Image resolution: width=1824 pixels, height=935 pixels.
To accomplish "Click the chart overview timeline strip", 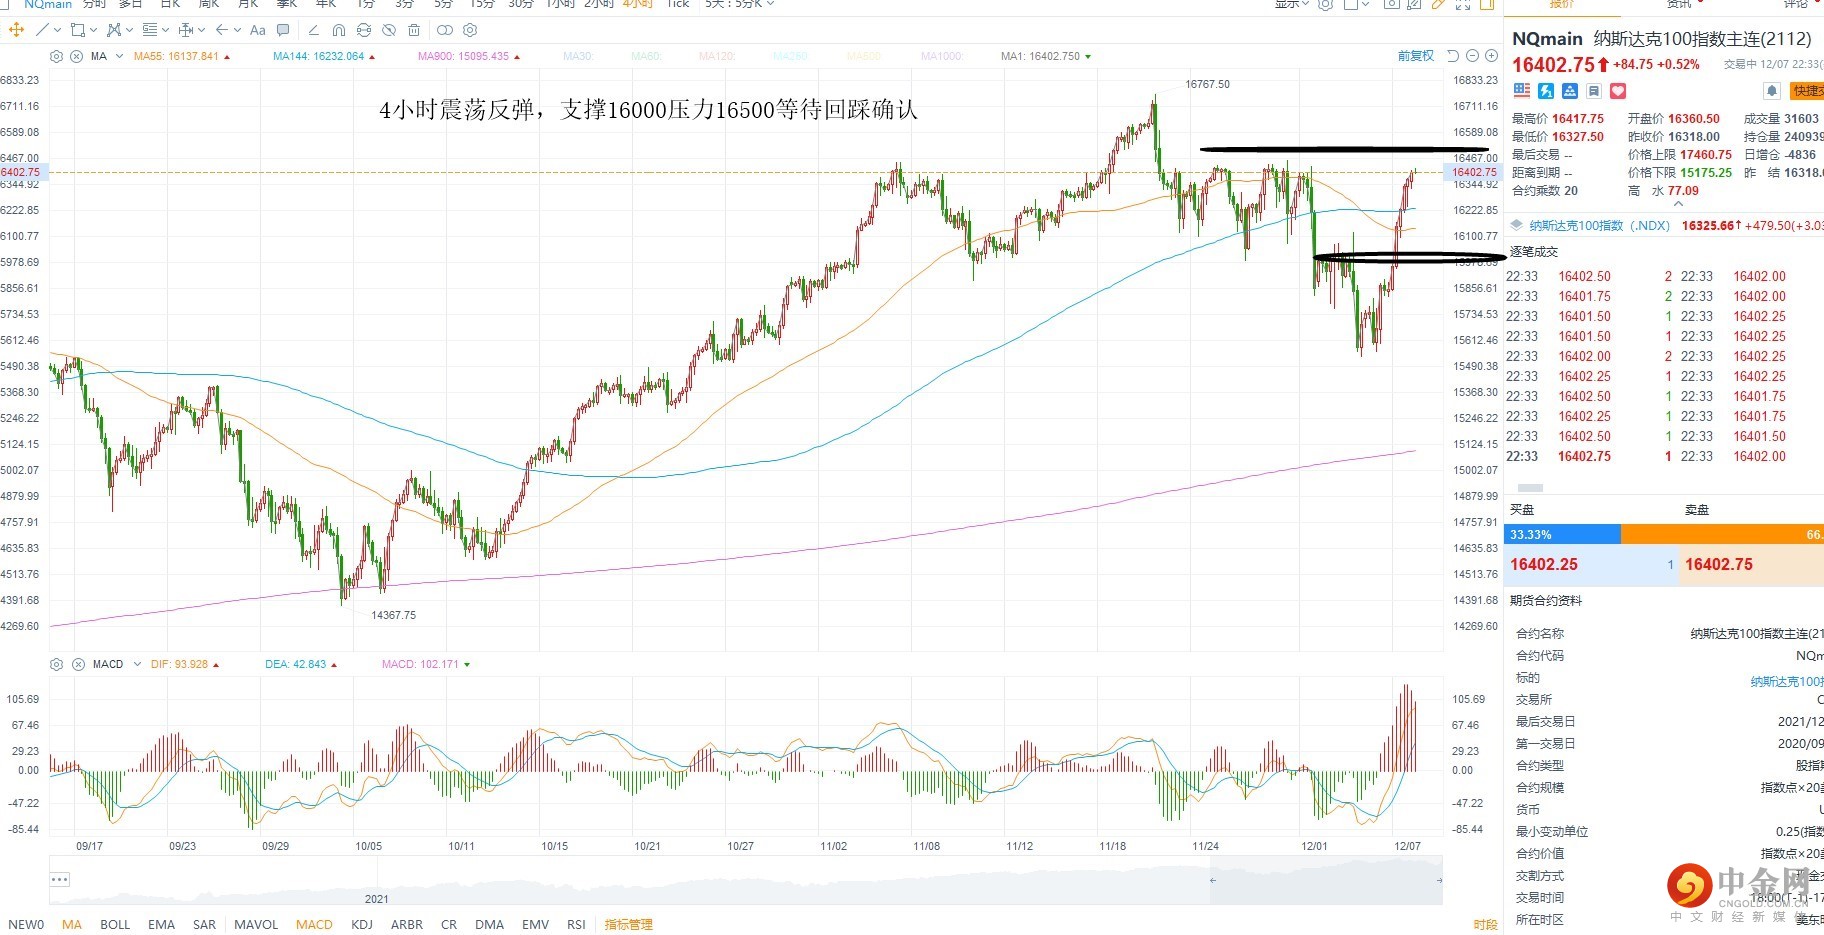I will [746, 881].
